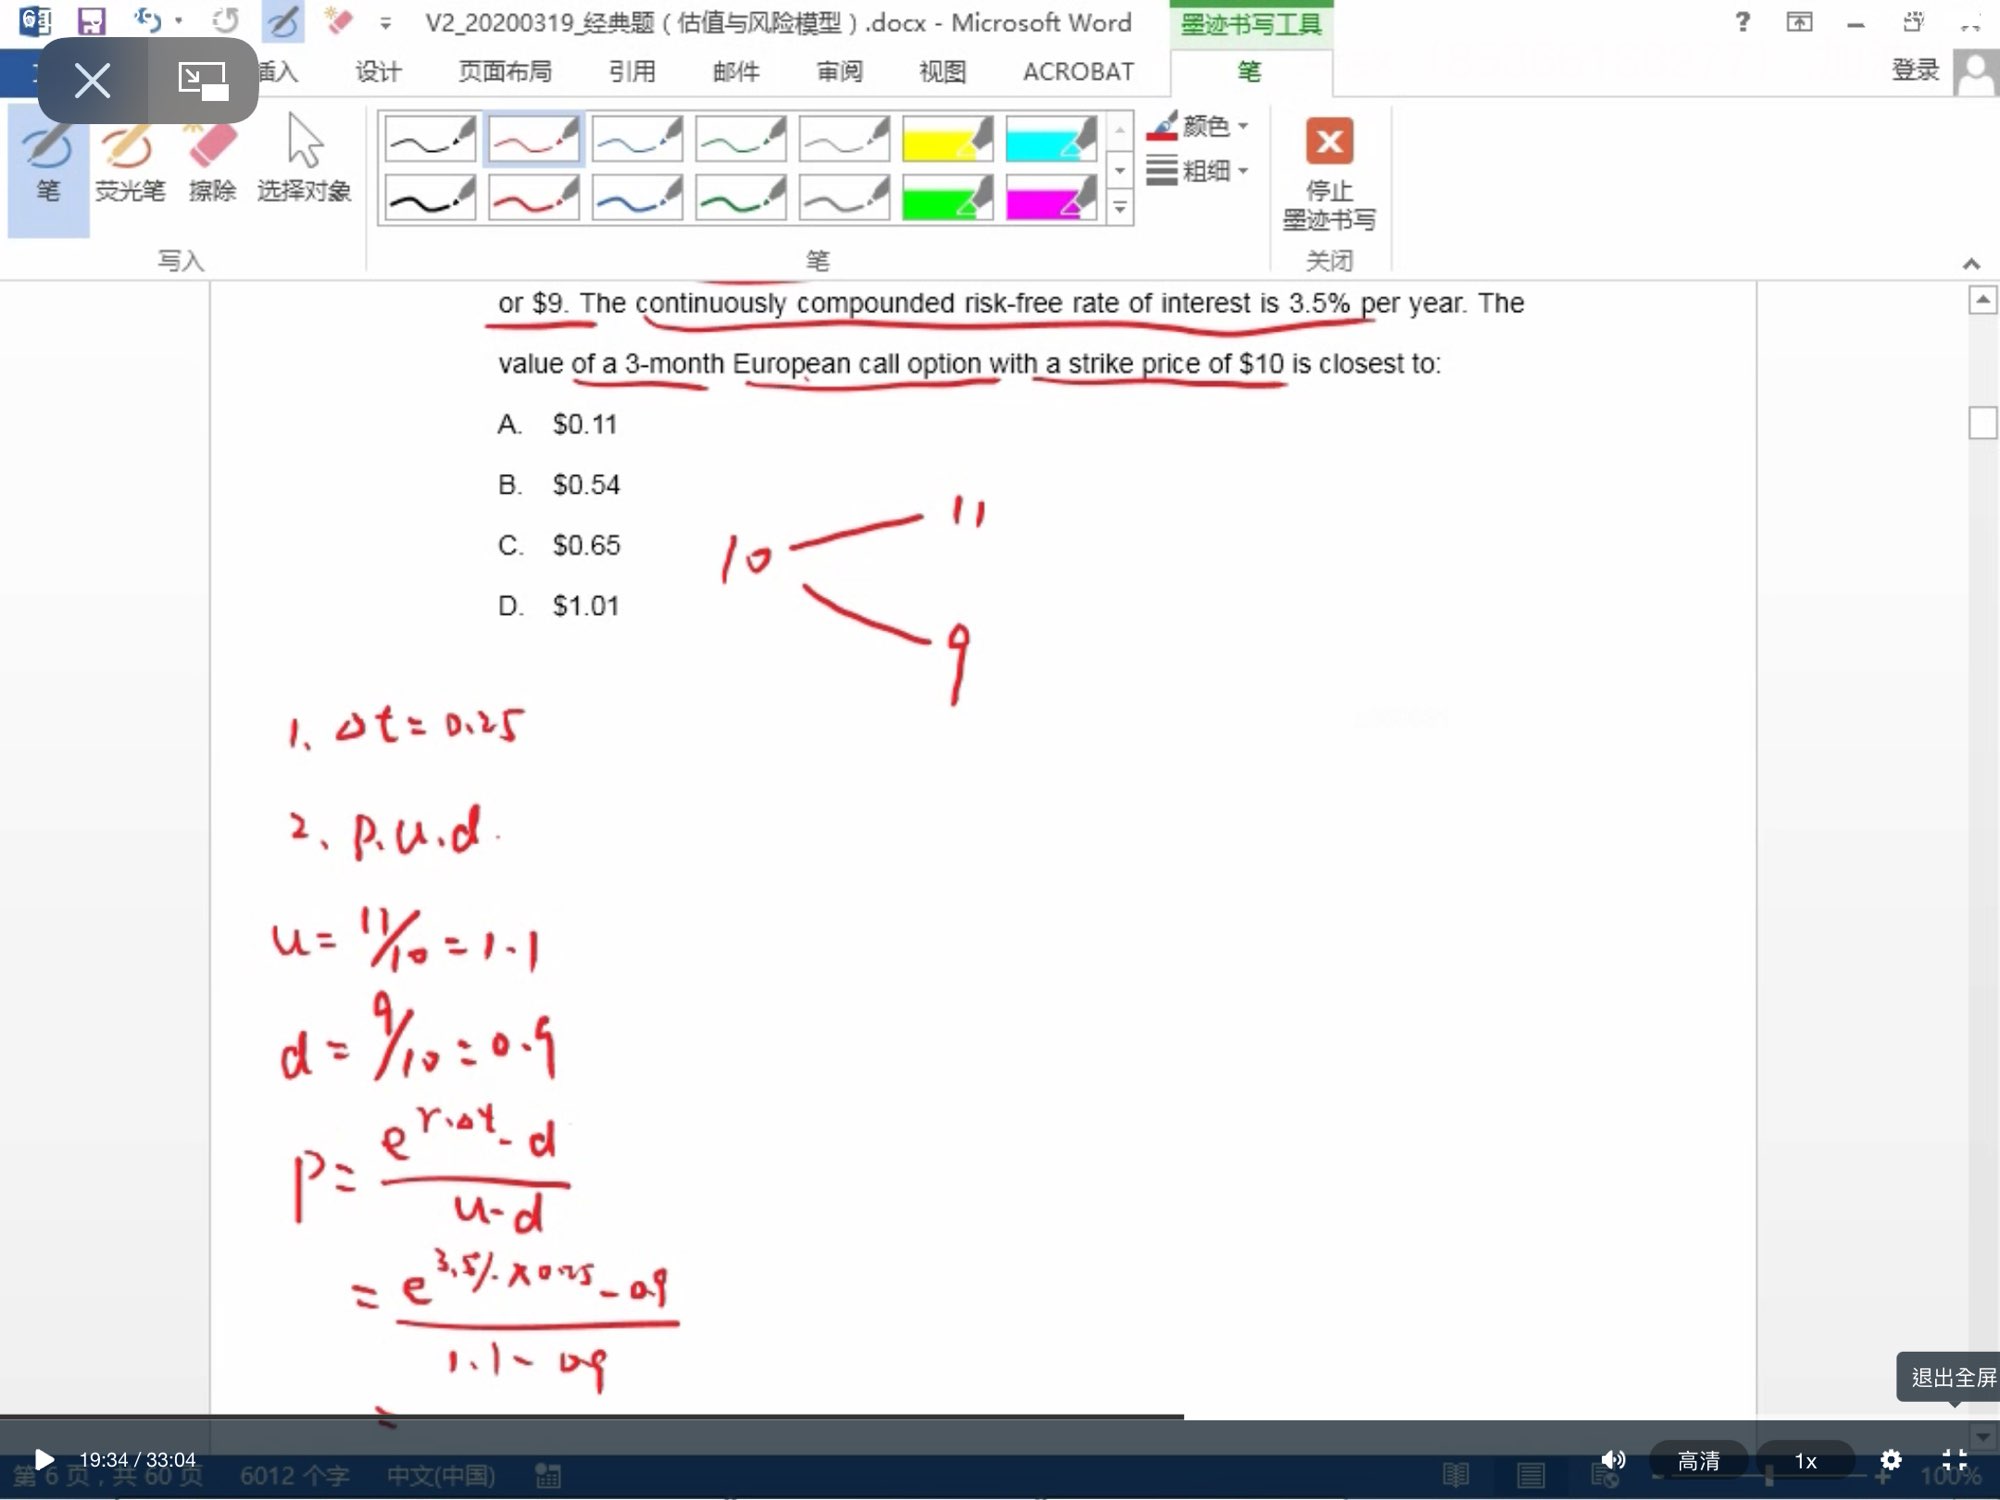Select the Eraser (擦除) tool
This screenshot has height=1500, width=2000.
coord(212,162)
